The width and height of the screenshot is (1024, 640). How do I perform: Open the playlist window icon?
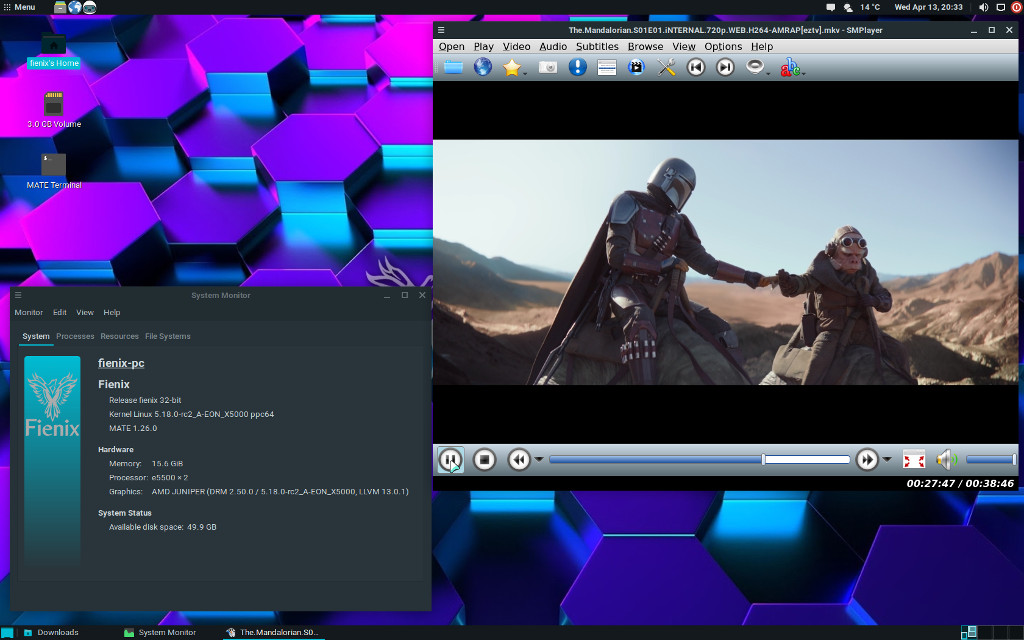click(607, 67)
